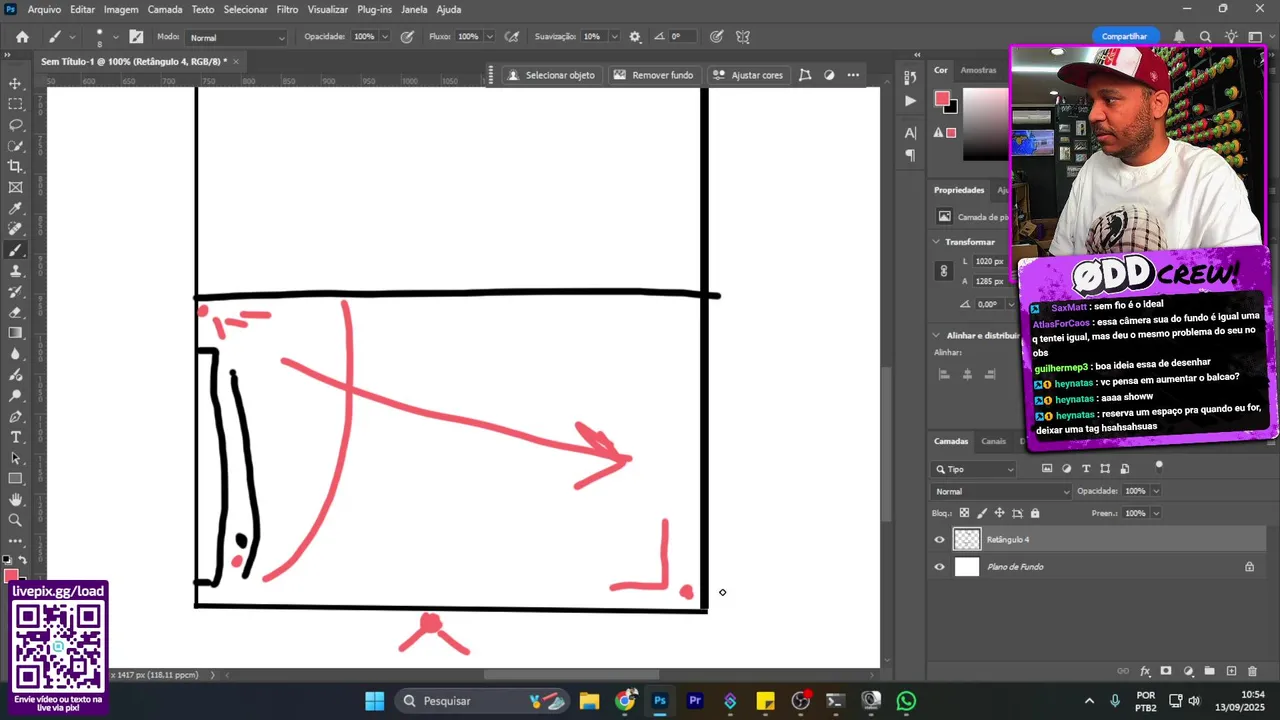Open layer blend mode Normal dropdown
Image resolution: width=1280 pixels, height=720 pixels.
pyautogui.click(x=1001, y=491)
